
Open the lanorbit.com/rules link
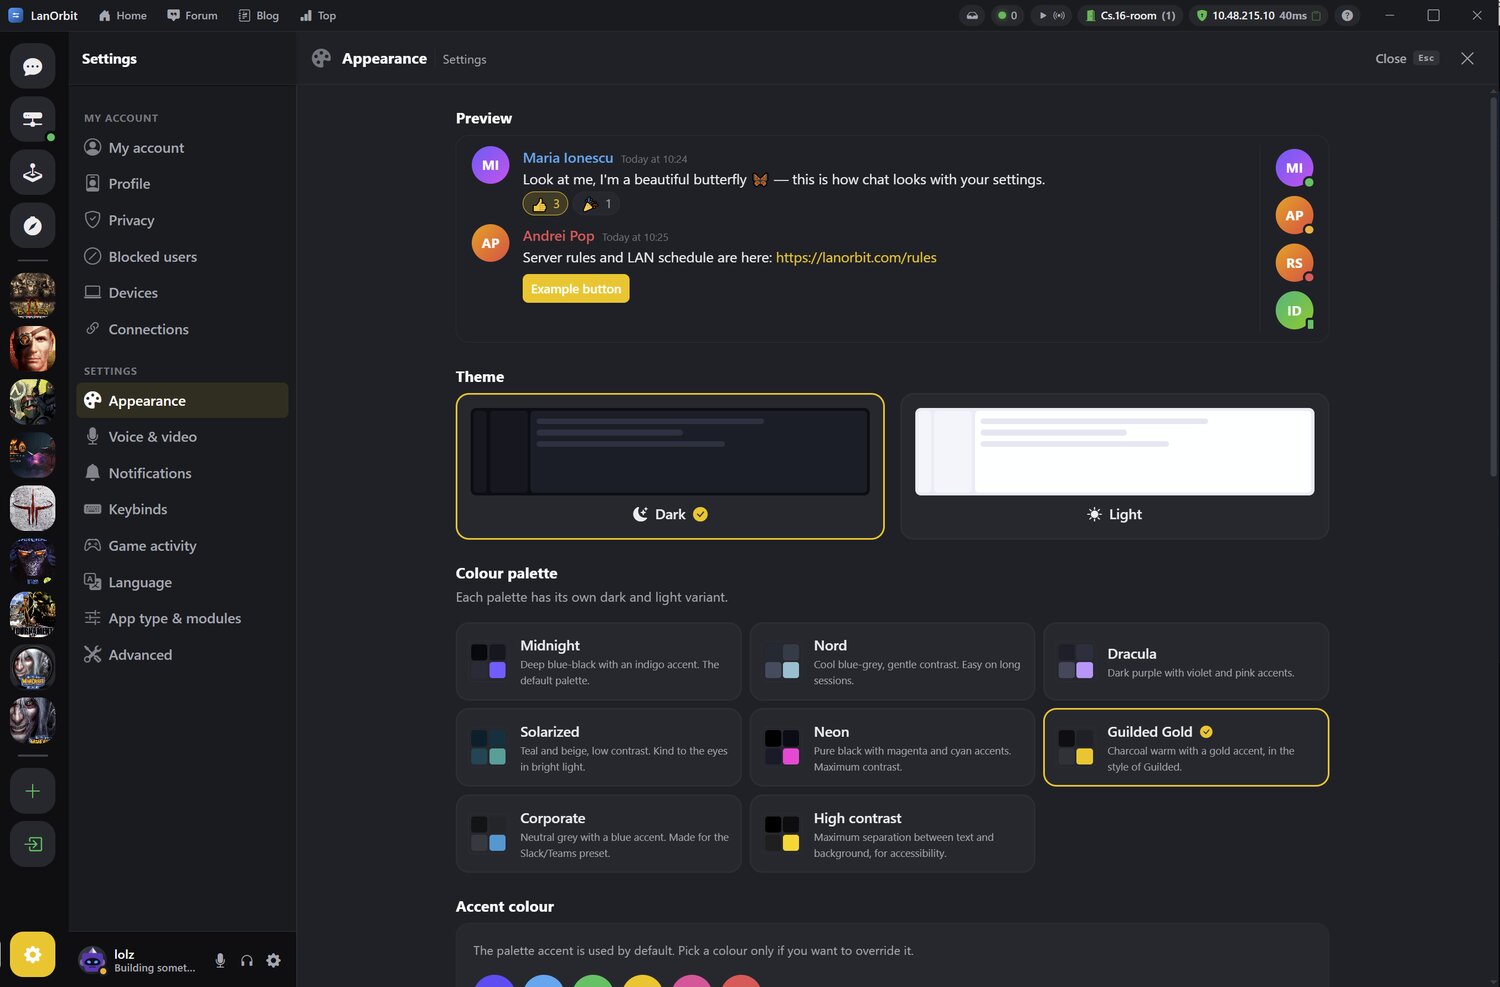(x=856, y=257)
